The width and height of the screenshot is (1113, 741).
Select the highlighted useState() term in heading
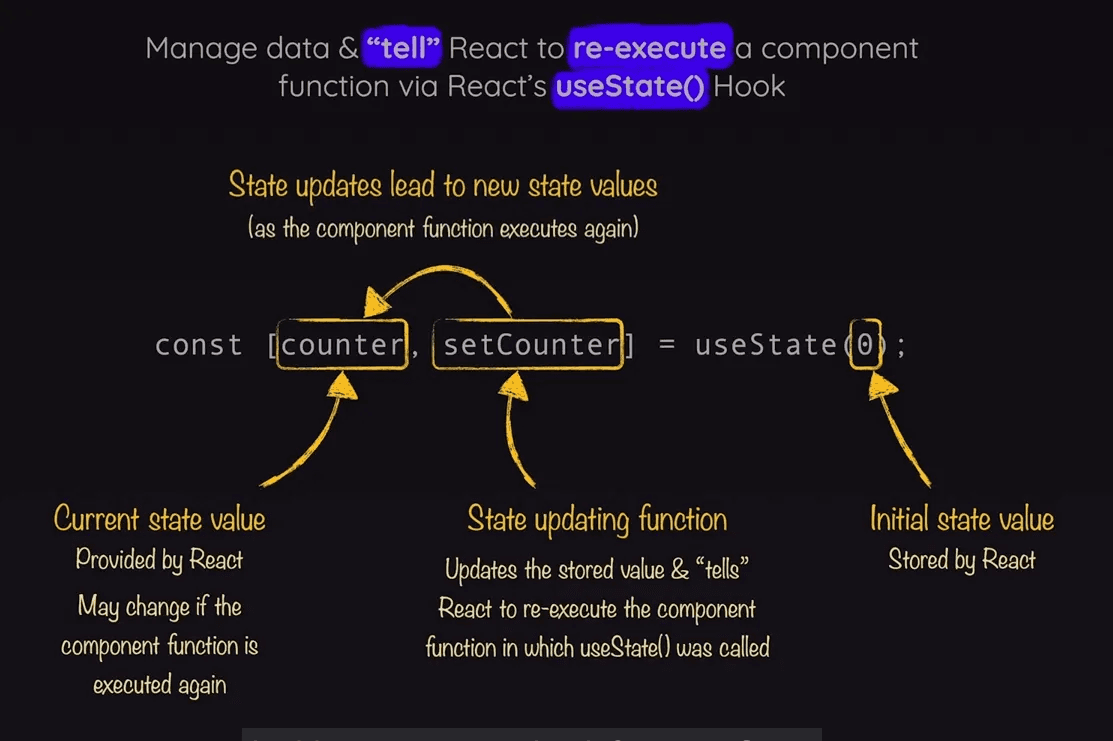click(x=631, y=86)
